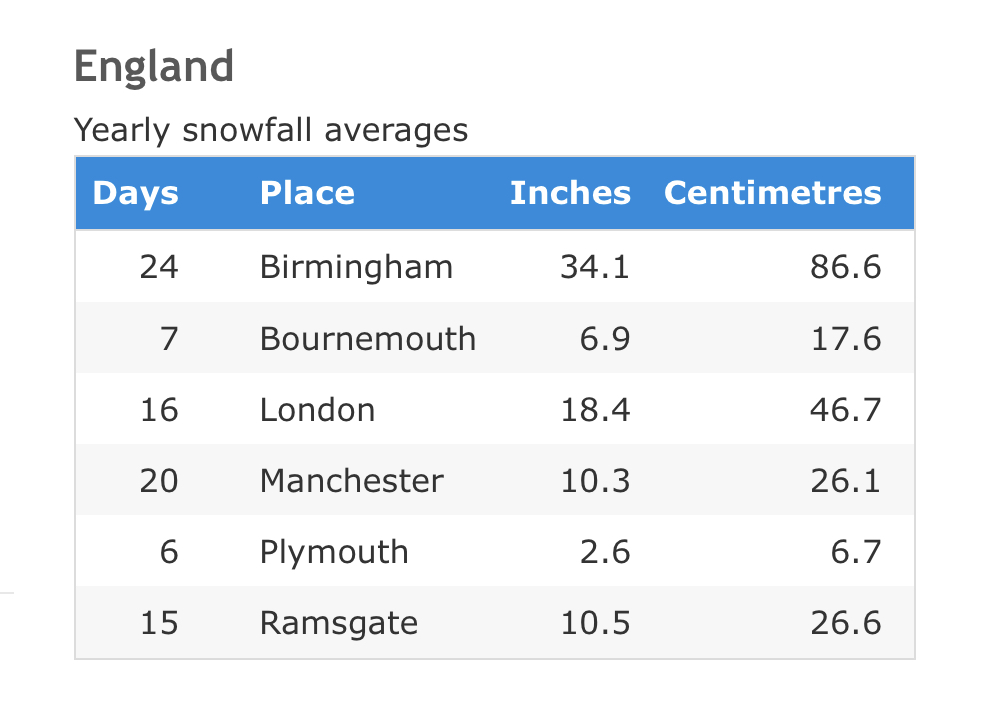Viewport: 993px width, 708px height.
Task: Click Ramsgate's 10.5 inches value
Action: click(x=594, y=623)
